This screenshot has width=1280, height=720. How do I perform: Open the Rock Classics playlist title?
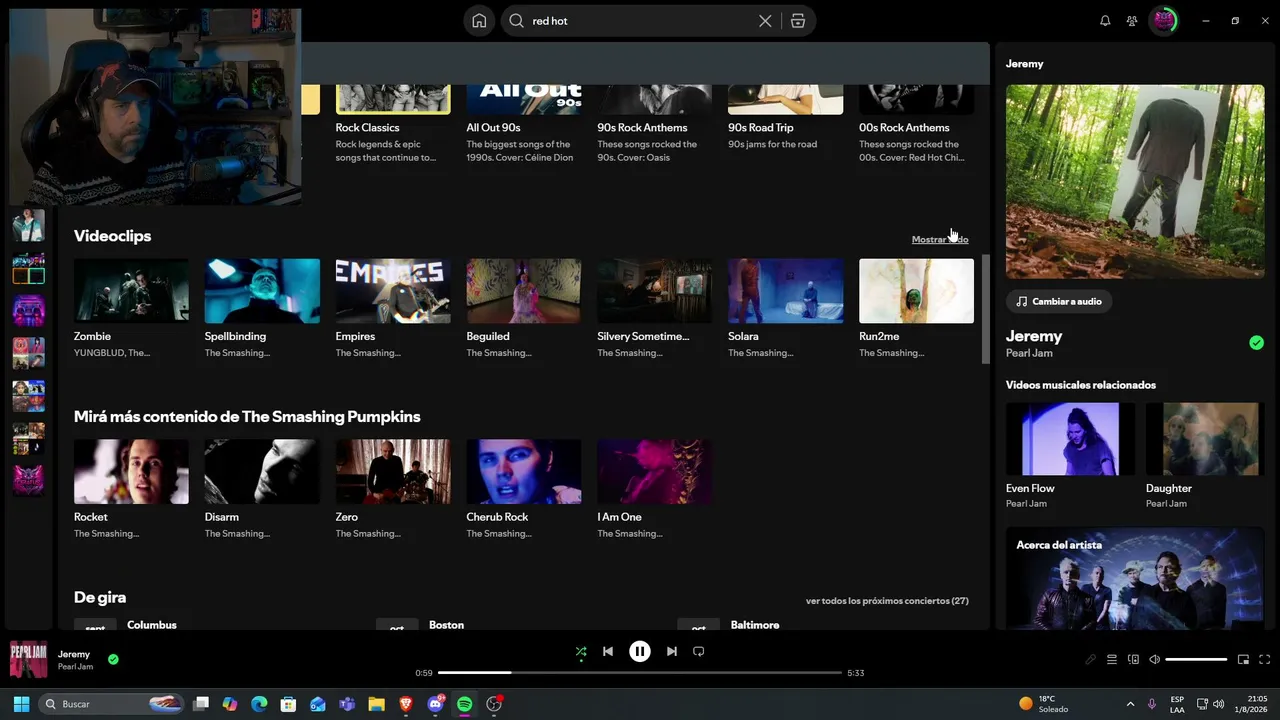pyautogui.click(x=367, y=128)
